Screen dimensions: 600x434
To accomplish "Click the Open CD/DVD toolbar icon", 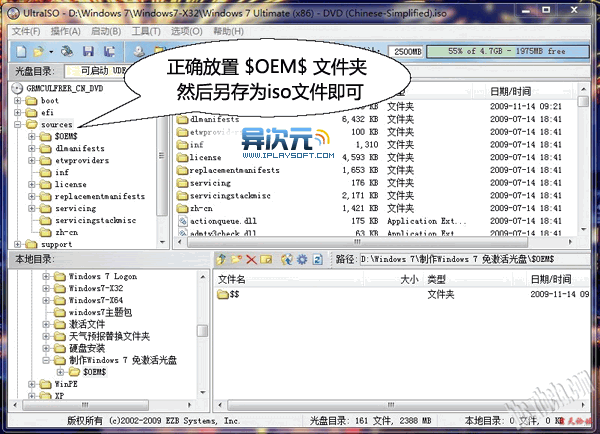I will coord(67,51).
